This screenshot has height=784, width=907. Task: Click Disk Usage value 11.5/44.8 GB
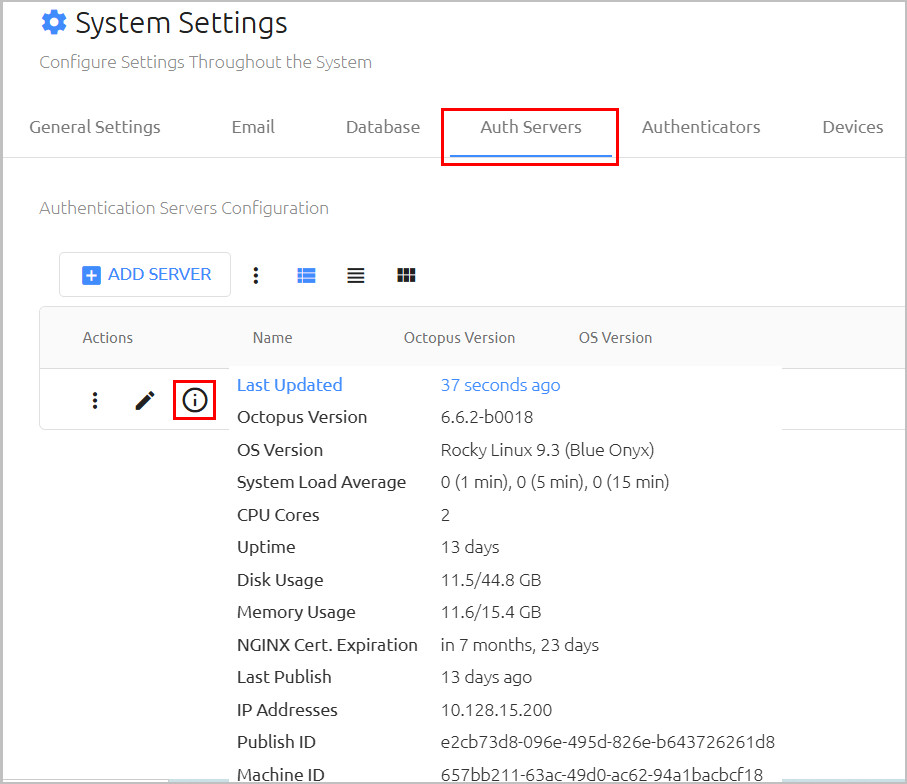coord(491,580)
